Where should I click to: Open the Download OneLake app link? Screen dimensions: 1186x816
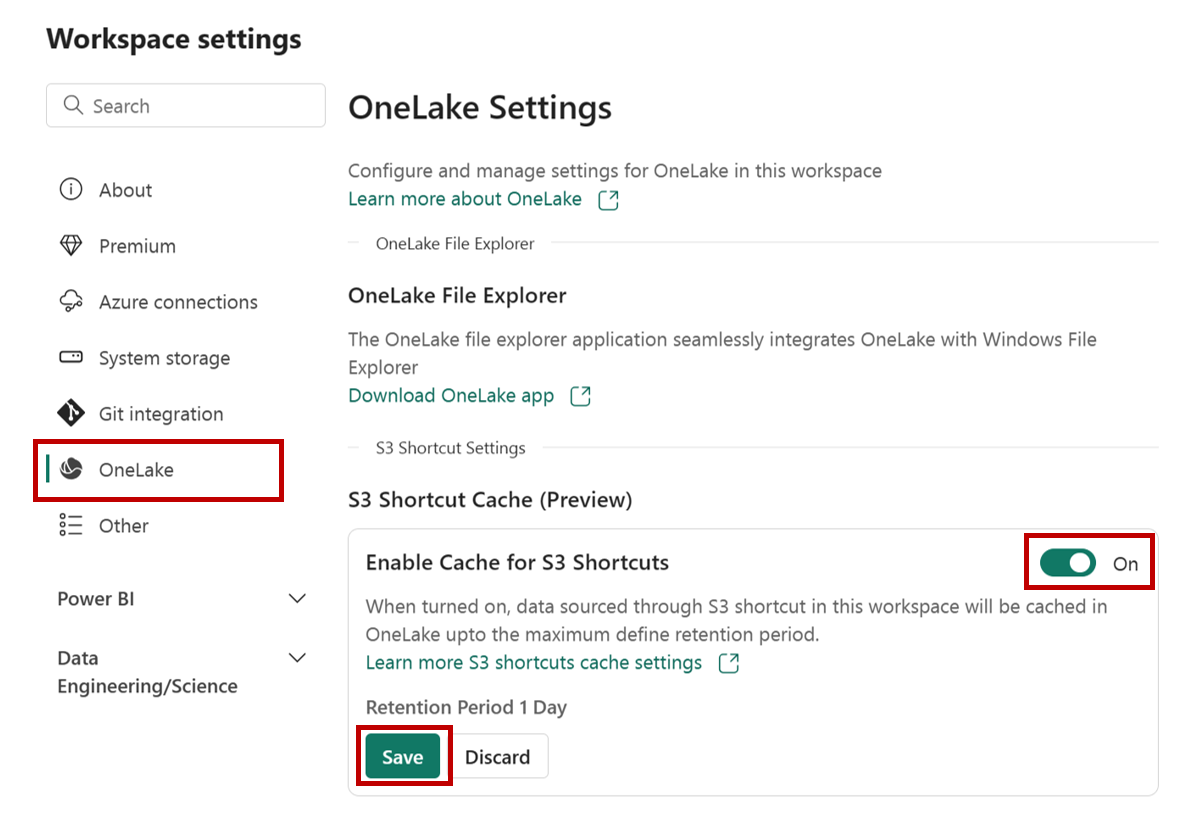pyautogui.click(x=452, y=396)
